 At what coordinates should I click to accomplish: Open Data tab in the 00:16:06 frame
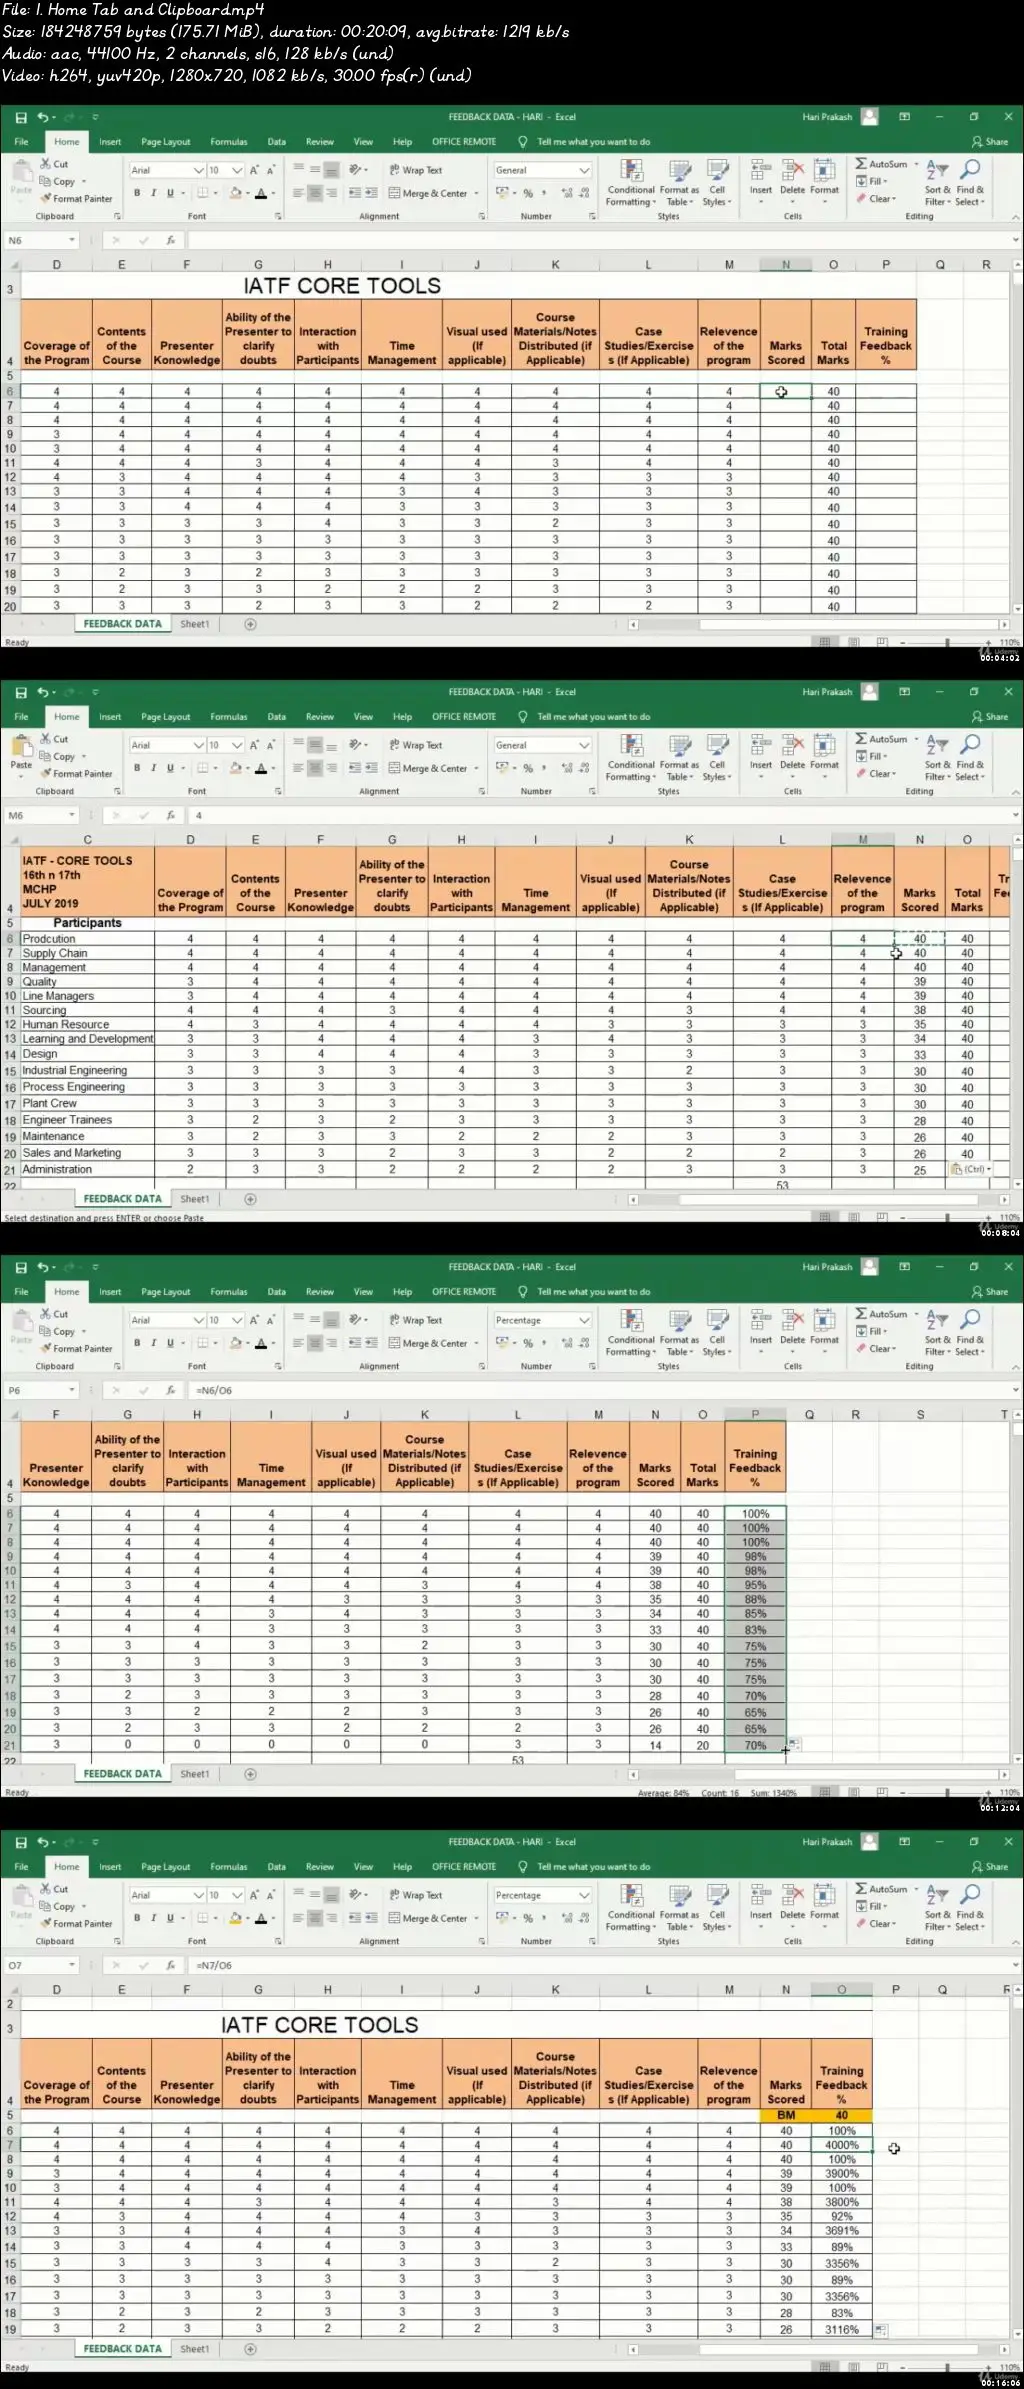tap(277, 1867)
